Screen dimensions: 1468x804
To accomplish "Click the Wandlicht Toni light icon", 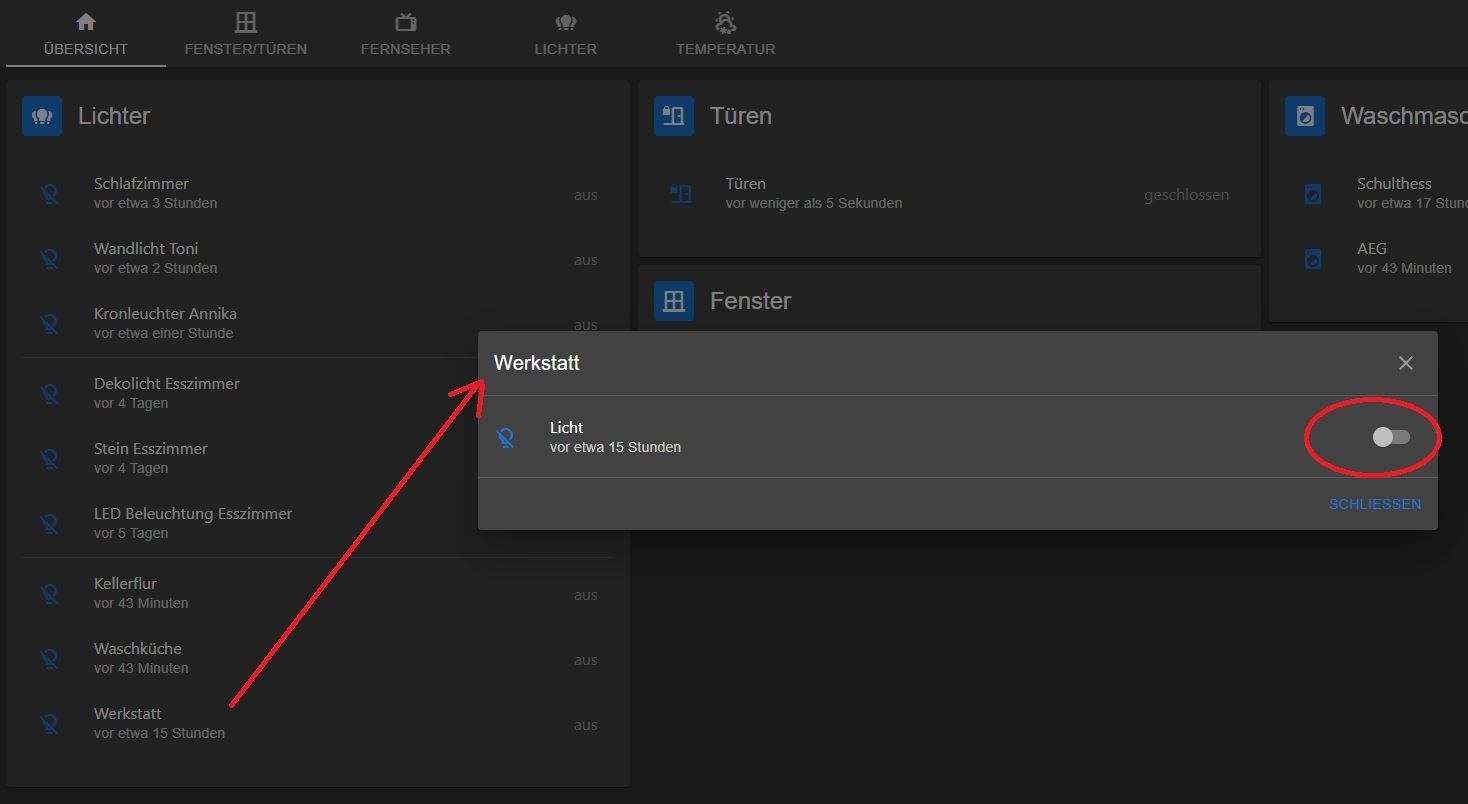I will click(x=49, y=259).
